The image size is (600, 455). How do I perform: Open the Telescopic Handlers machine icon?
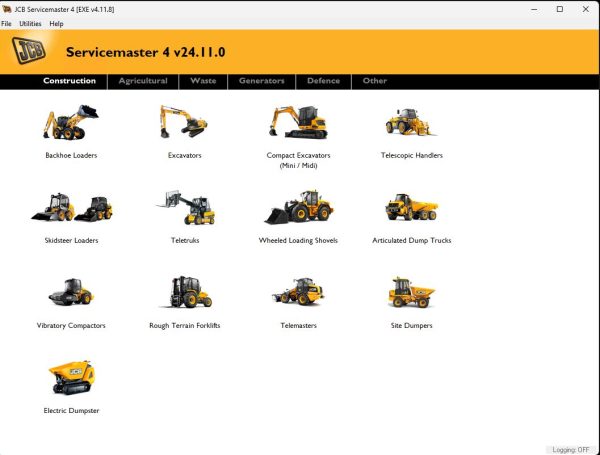tap(411, 122)
